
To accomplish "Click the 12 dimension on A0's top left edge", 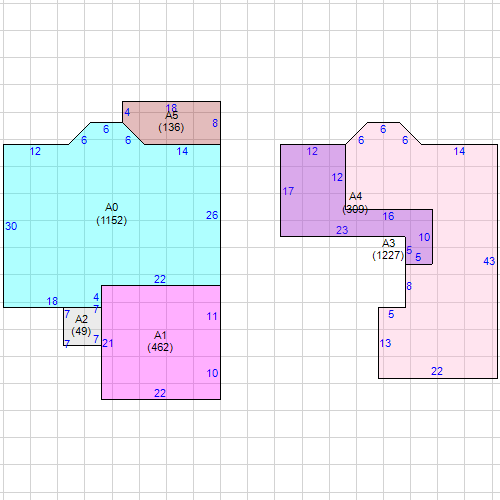I will coord(35,151).
